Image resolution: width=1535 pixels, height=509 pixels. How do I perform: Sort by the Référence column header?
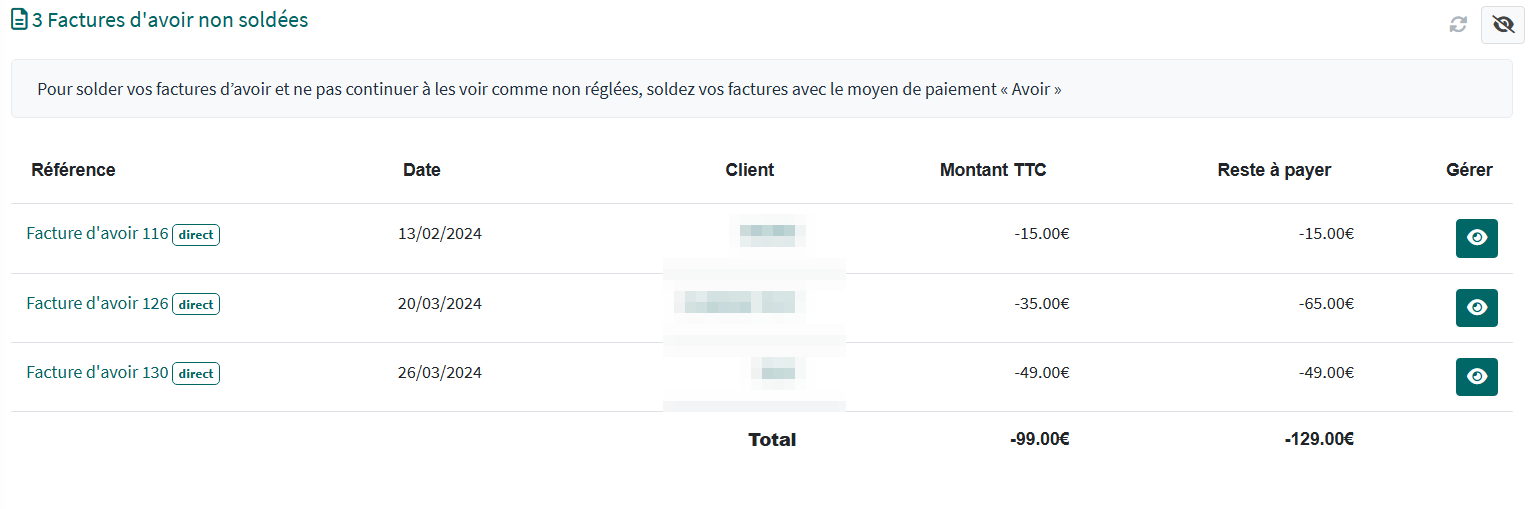(x=73, y=170)
